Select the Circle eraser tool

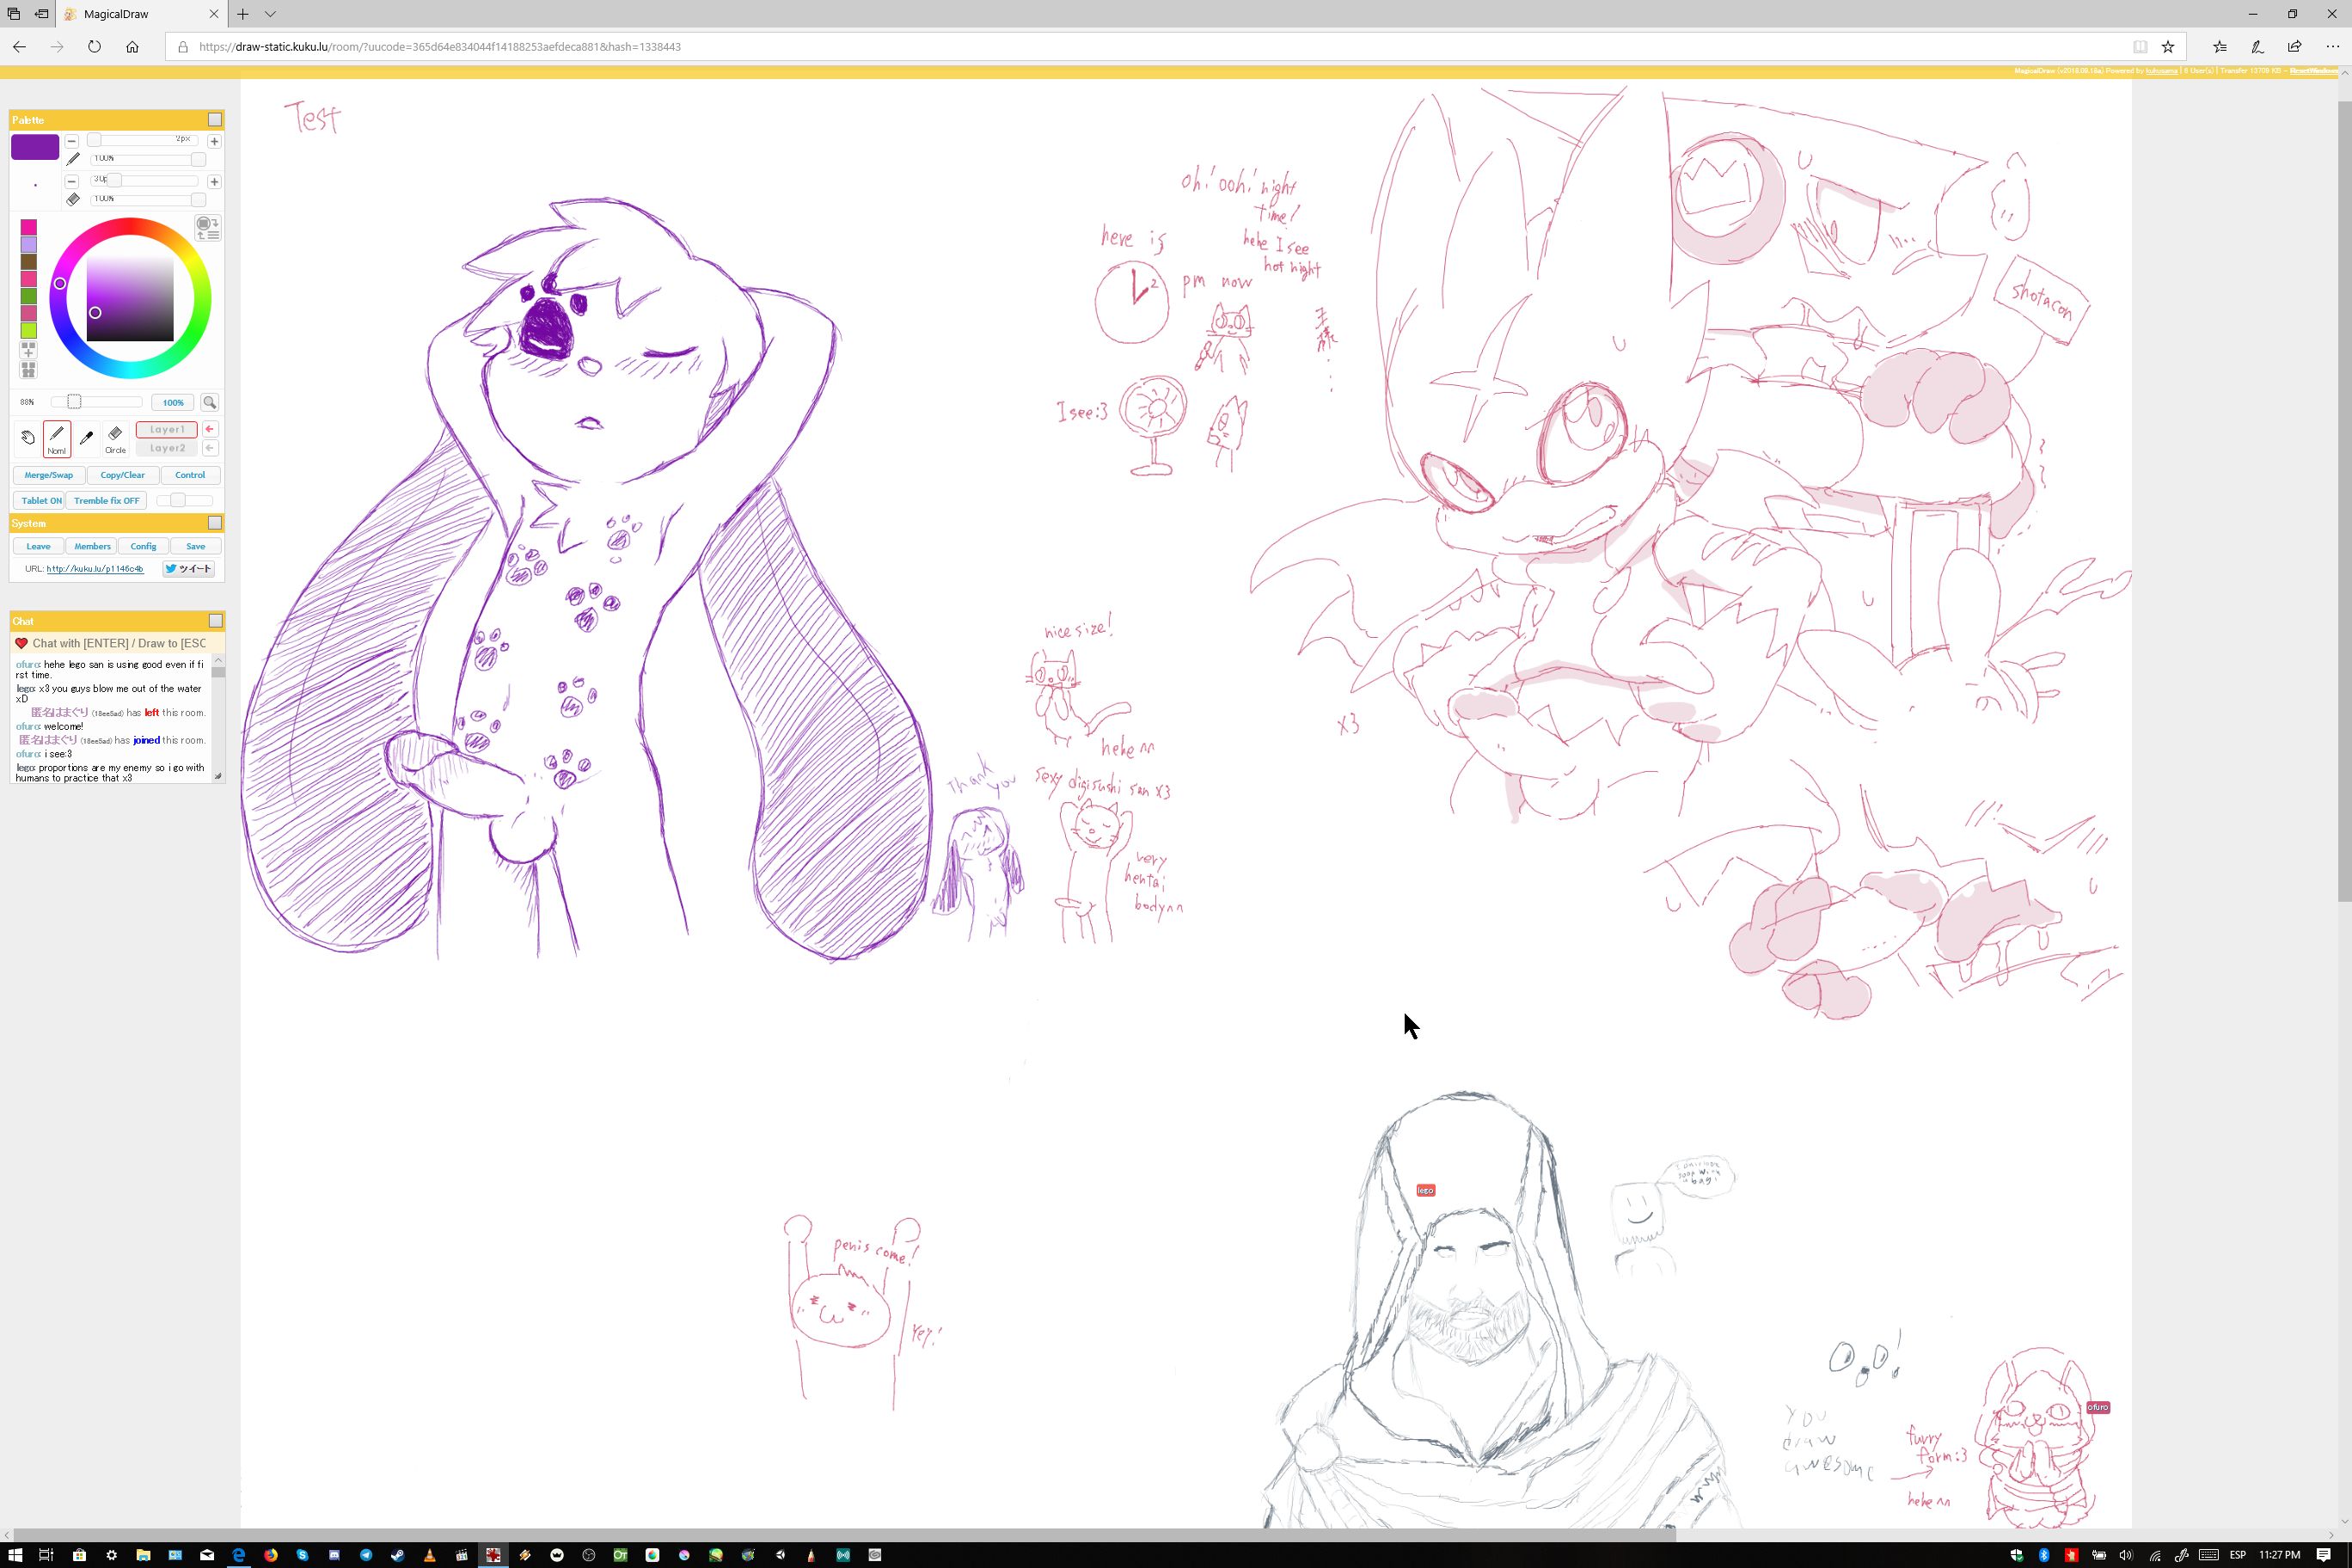(115, 437)
